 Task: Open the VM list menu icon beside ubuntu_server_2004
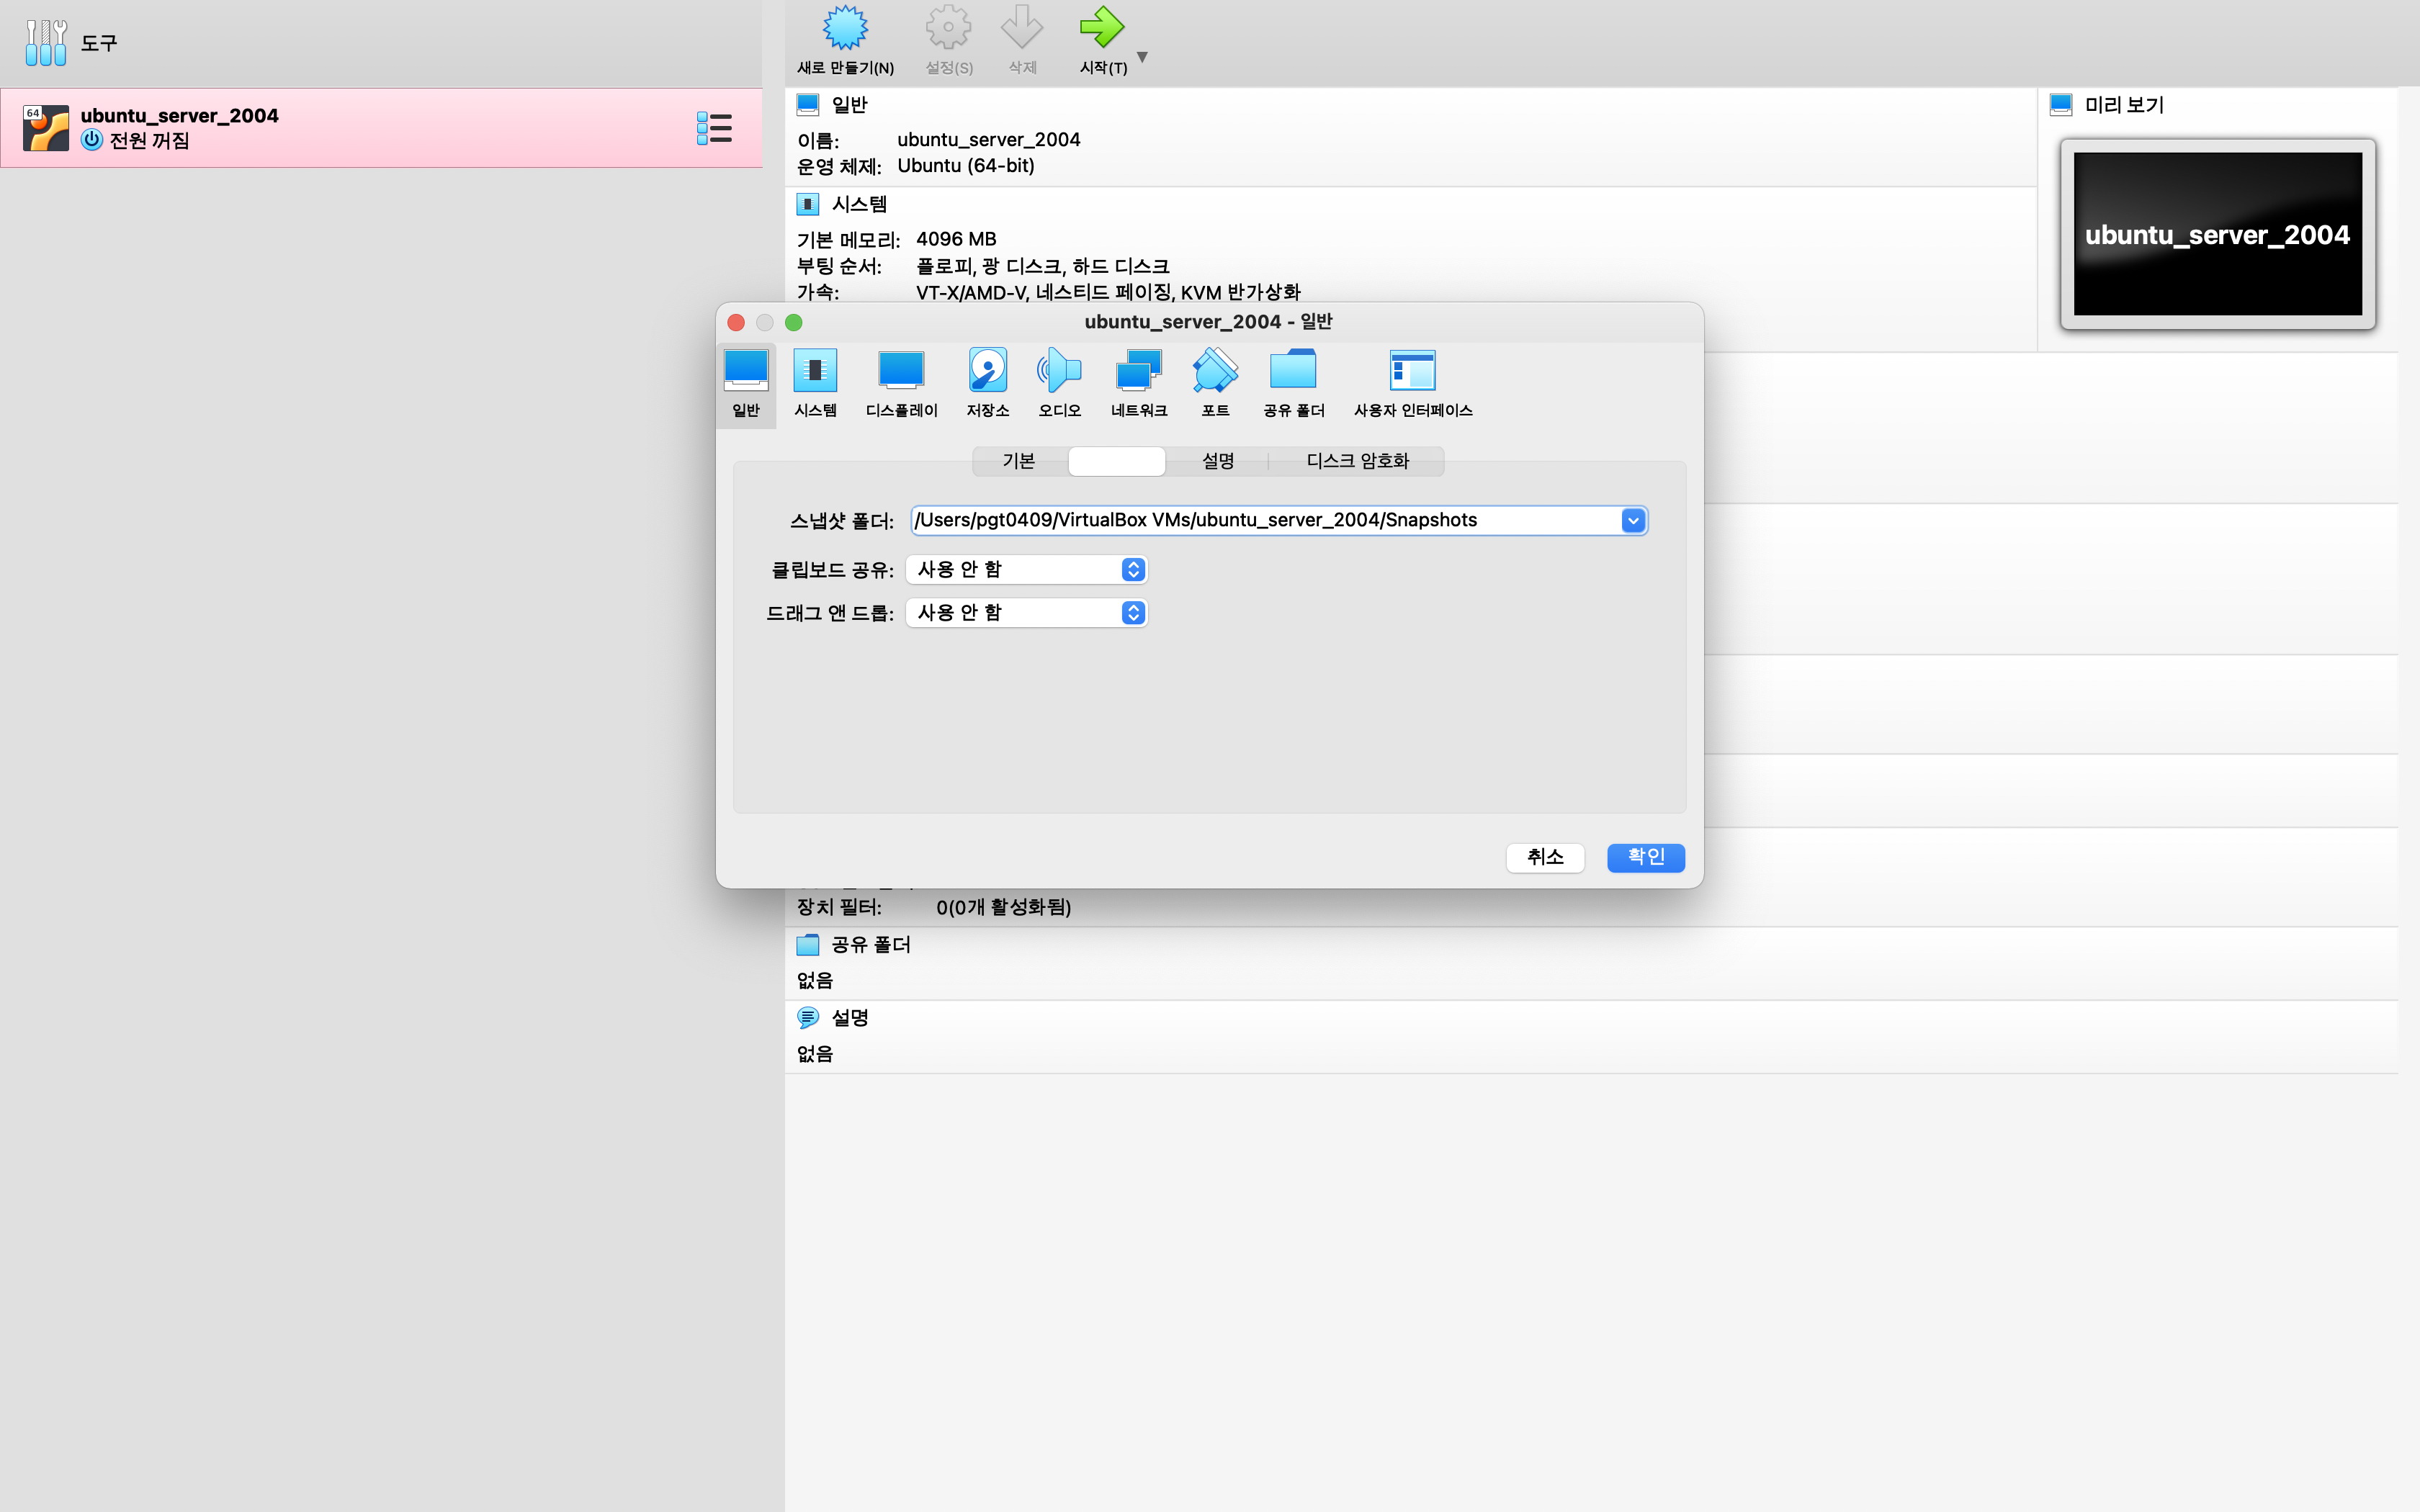(x=714, y=128)
